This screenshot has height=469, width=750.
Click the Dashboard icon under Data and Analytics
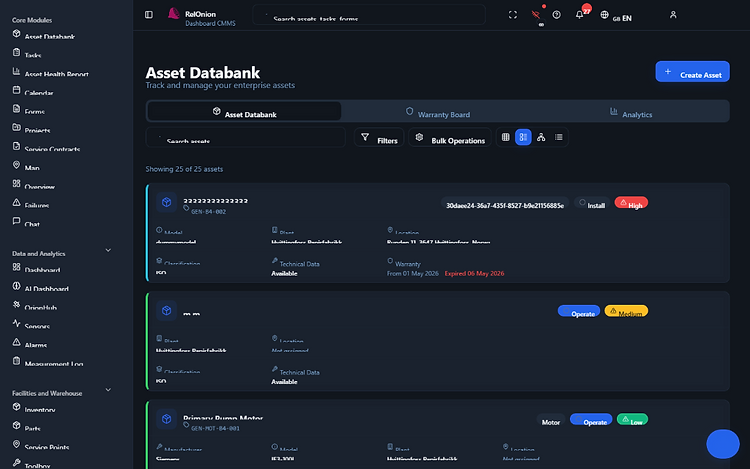point(16,267)
